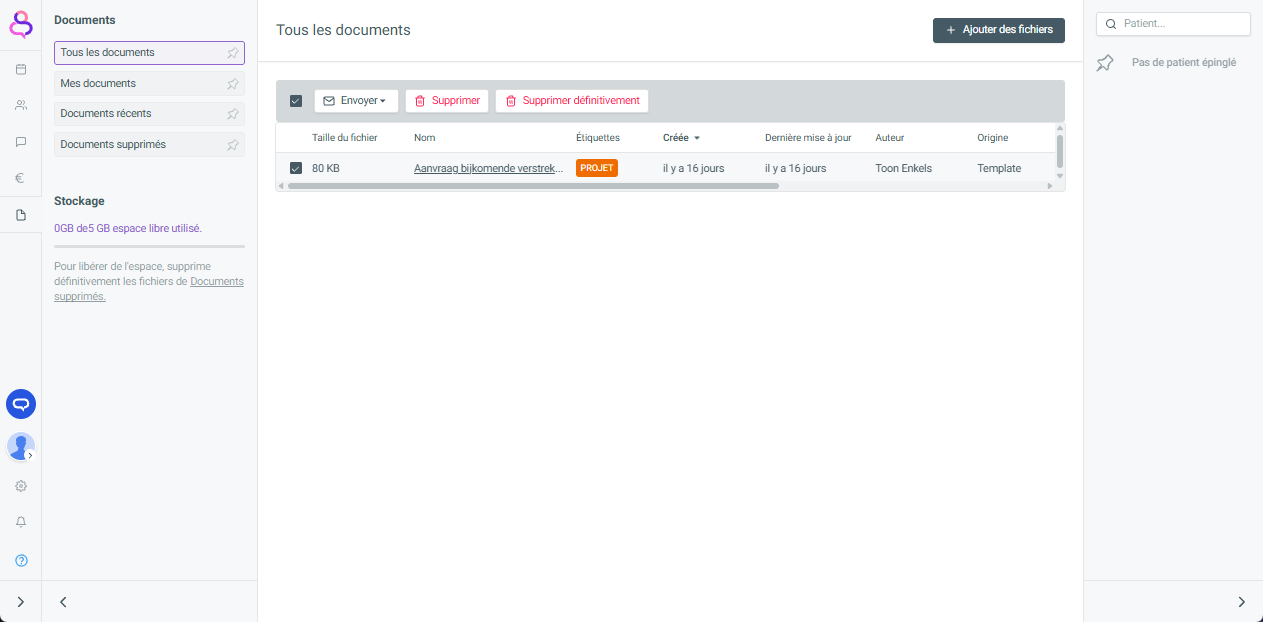
Task: Open the messages chat icon in sidebar
Action: coord(21,142)
